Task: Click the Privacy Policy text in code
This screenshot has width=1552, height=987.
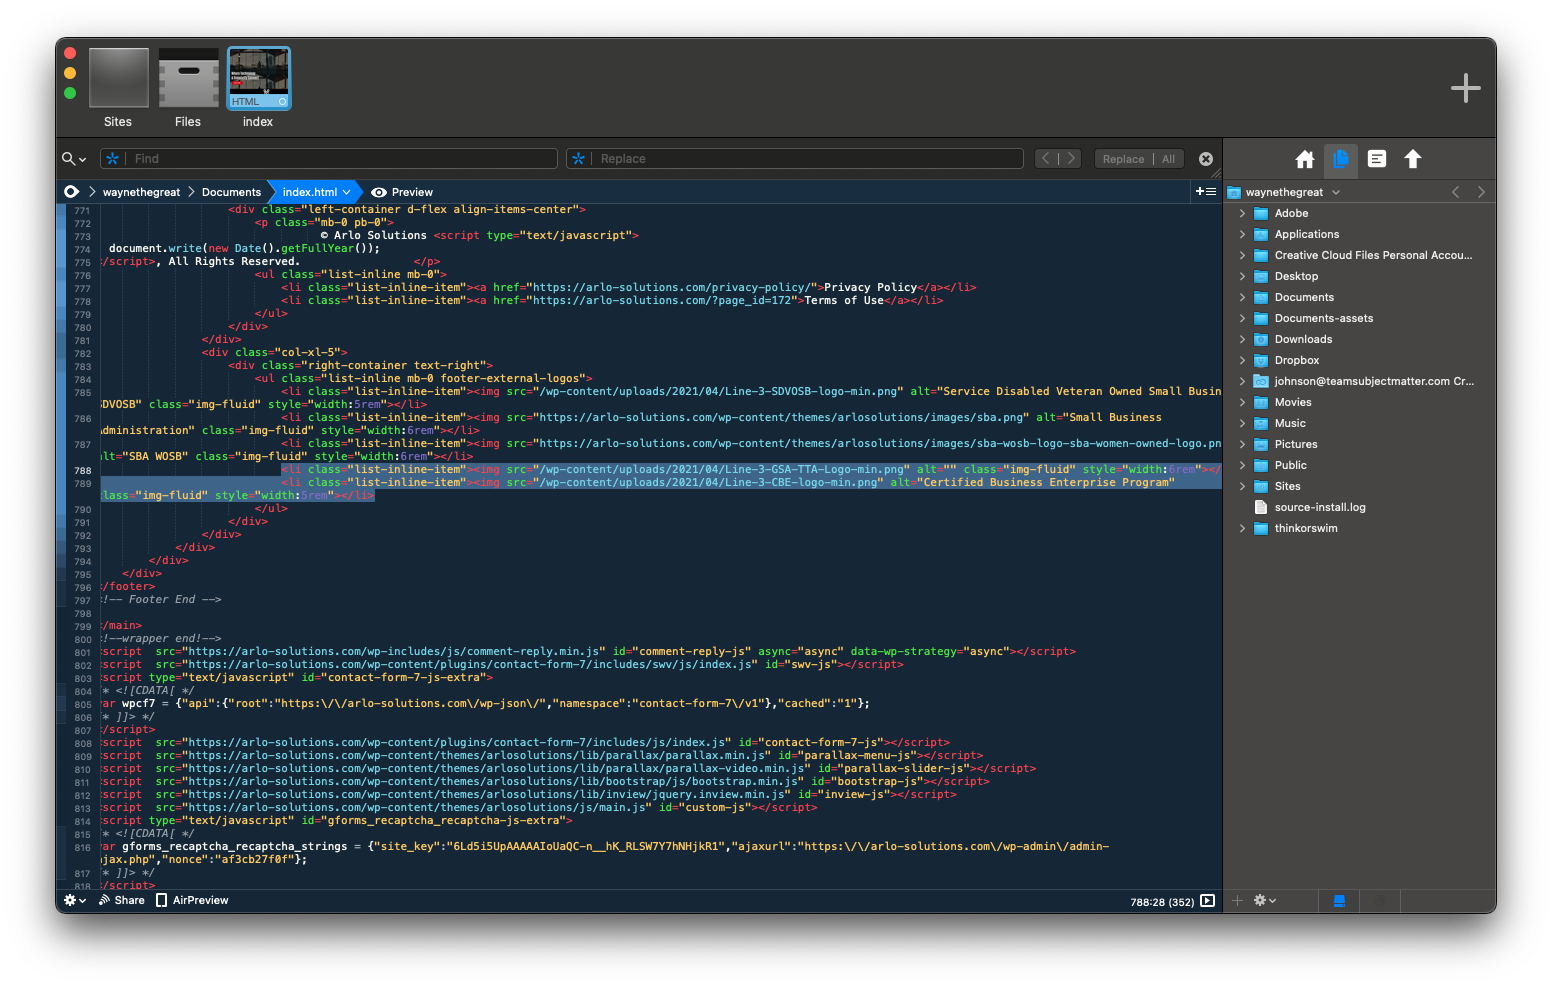Action: click(x=870, y=287)
